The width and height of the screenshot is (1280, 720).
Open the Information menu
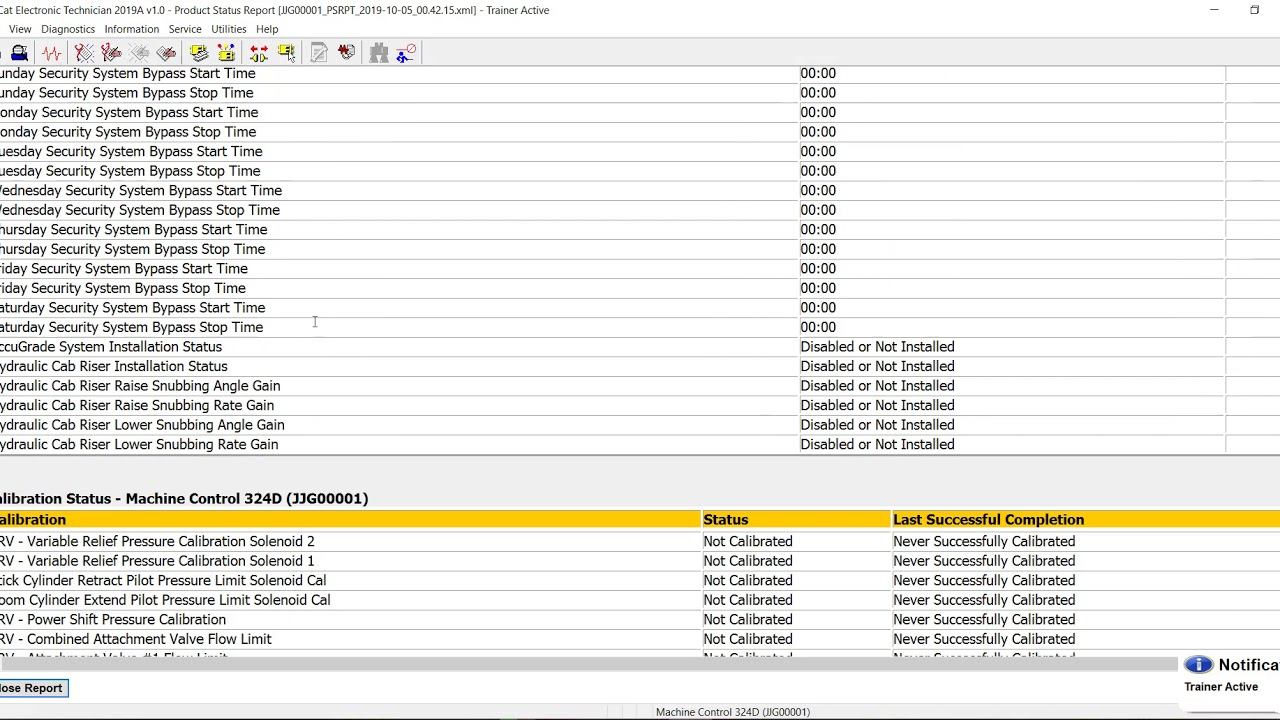[x=132, y=29]
